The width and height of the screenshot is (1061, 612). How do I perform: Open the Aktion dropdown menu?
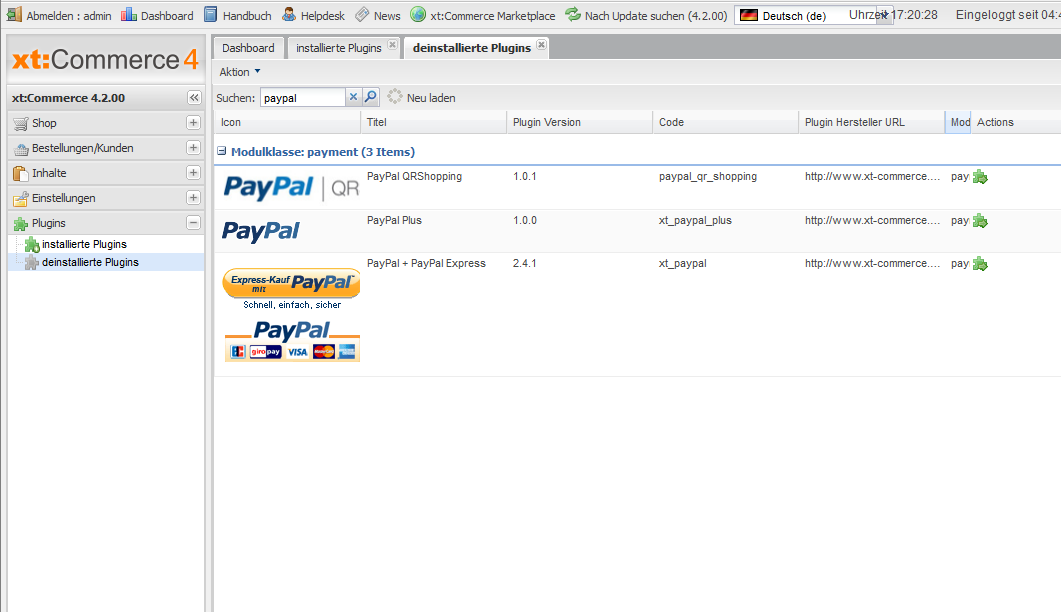pos(240,72)
